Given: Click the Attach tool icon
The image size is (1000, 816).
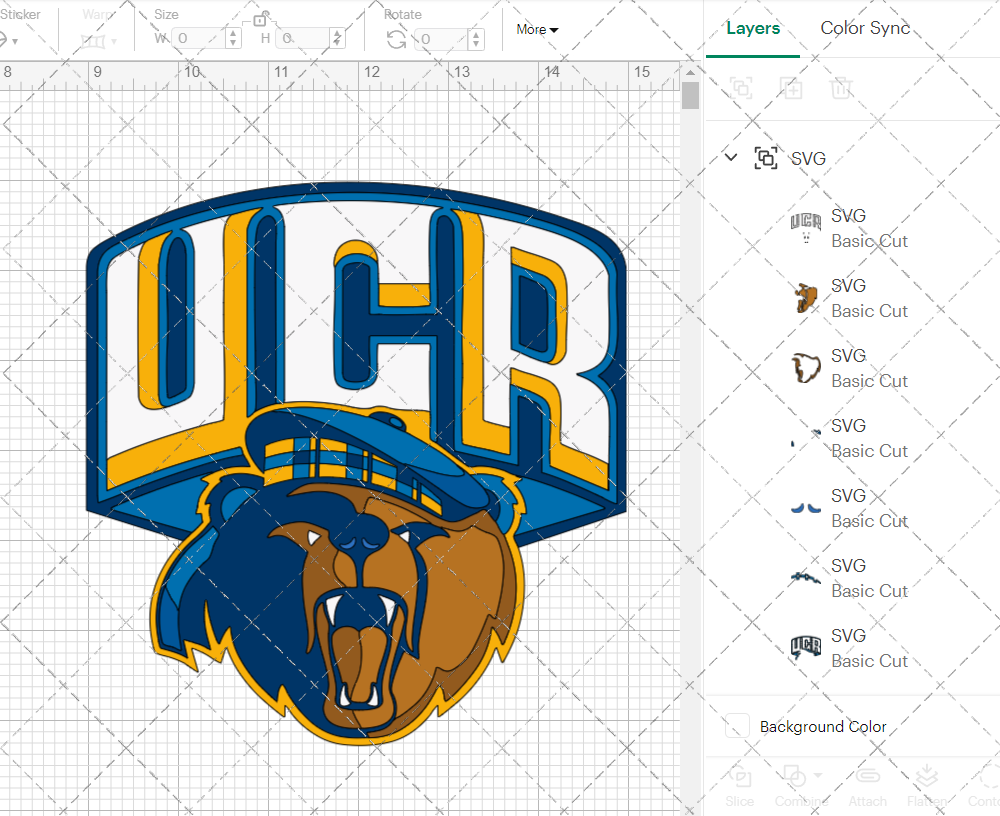Looking at the screenshot, I should 867,779.
